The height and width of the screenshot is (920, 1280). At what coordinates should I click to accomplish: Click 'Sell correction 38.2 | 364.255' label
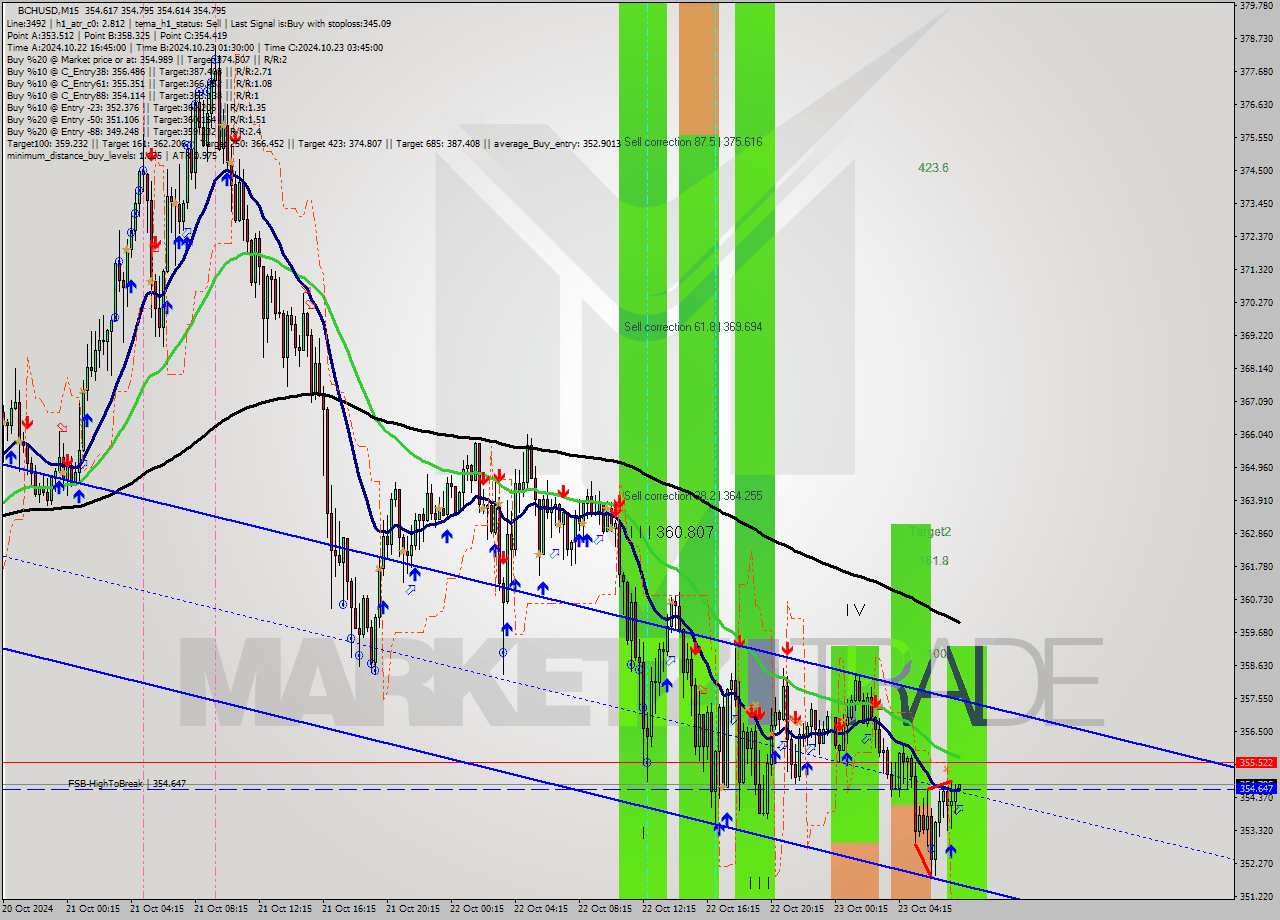pyautogui.click(x=693, y=496)
